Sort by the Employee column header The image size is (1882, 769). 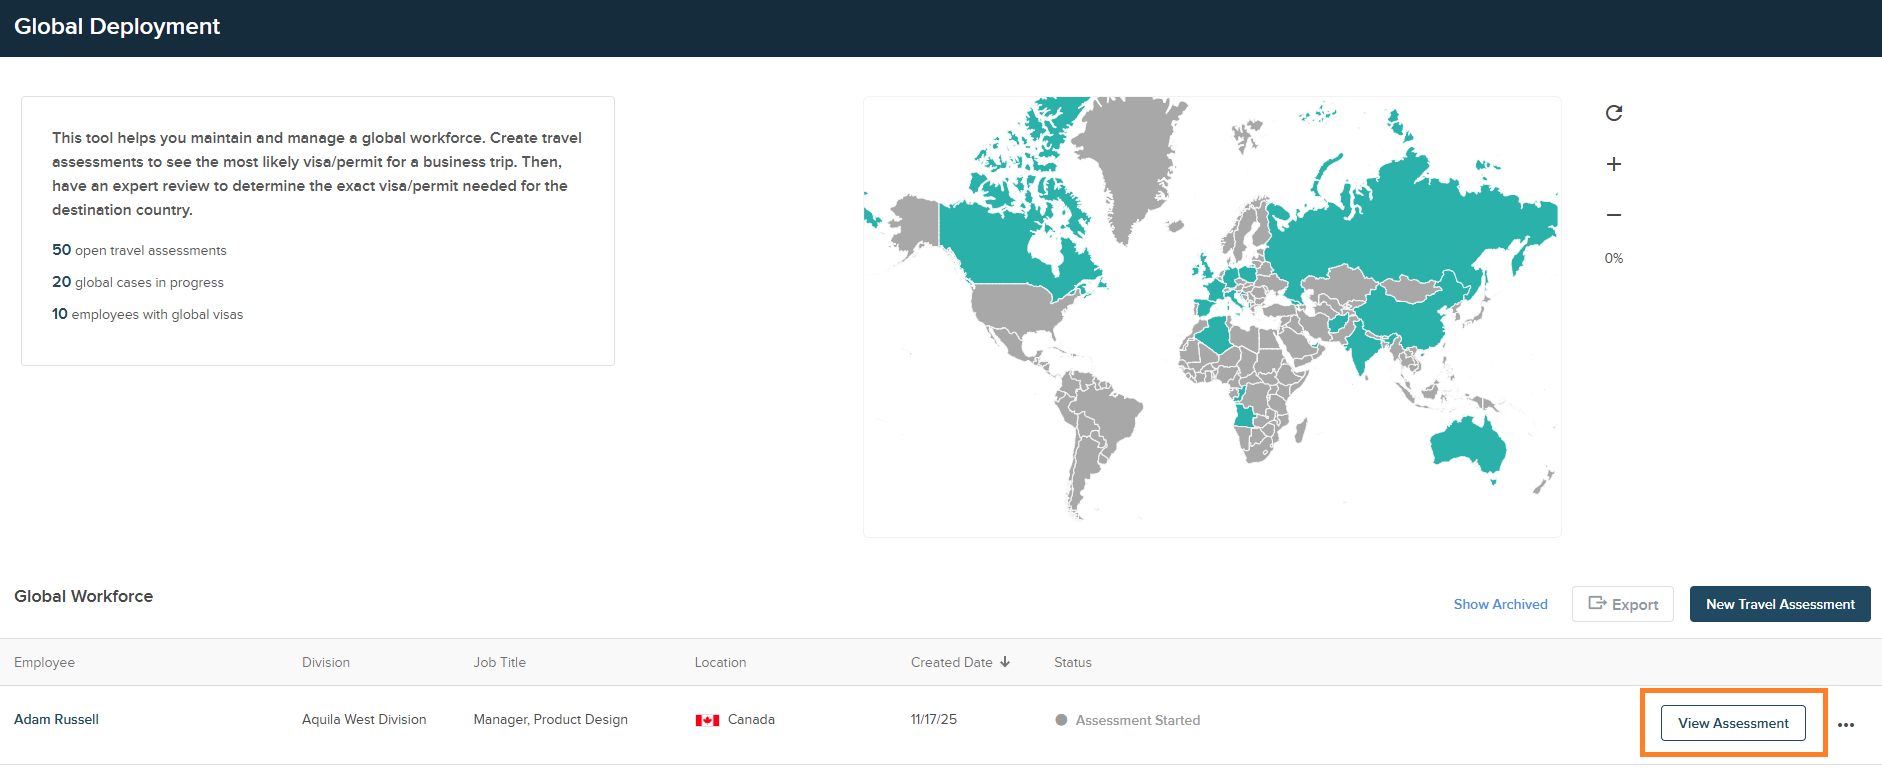point(45,662)
